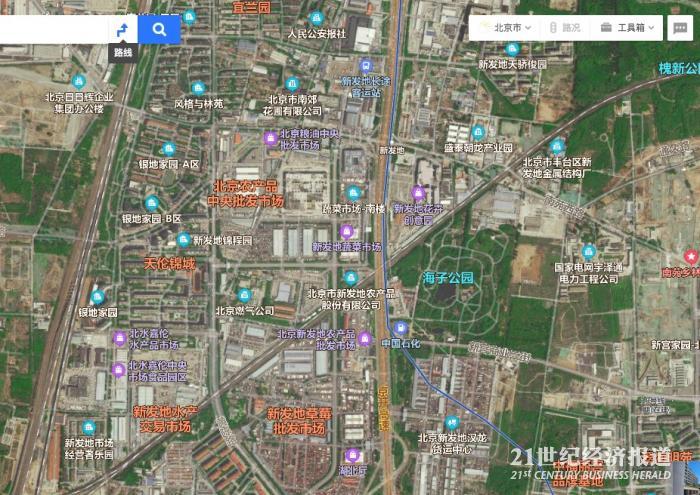
Task: Click the 新发地 metro station label
Action: tap(392, 151)
